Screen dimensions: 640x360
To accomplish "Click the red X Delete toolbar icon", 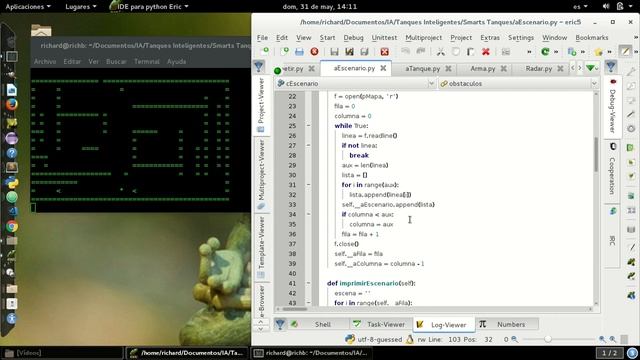I will (485, 51).
